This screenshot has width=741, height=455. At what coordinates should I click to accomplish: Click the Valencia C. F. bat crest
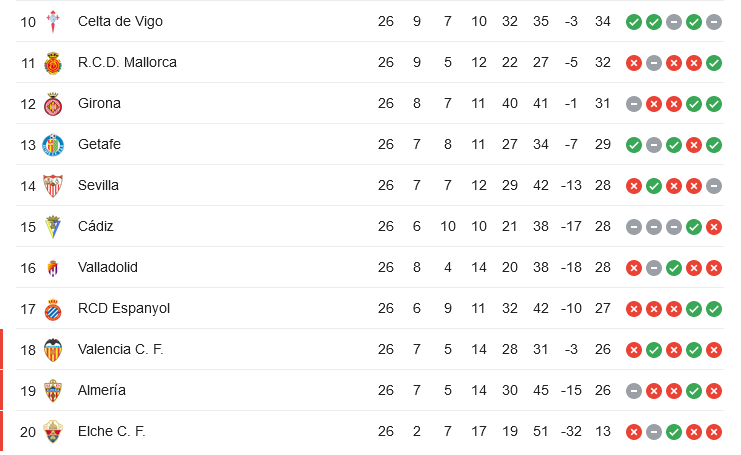pos(53,350)
